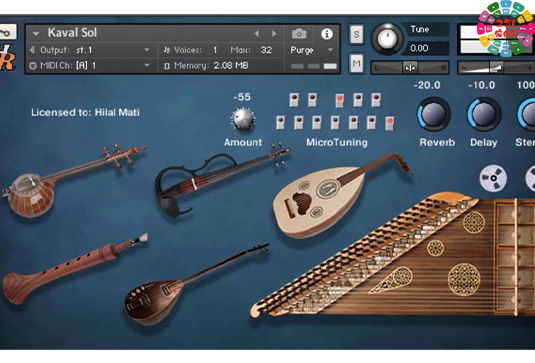Click the Delay label
The height and width of the screenshot is (363, 535).
(x=483, y=142)
